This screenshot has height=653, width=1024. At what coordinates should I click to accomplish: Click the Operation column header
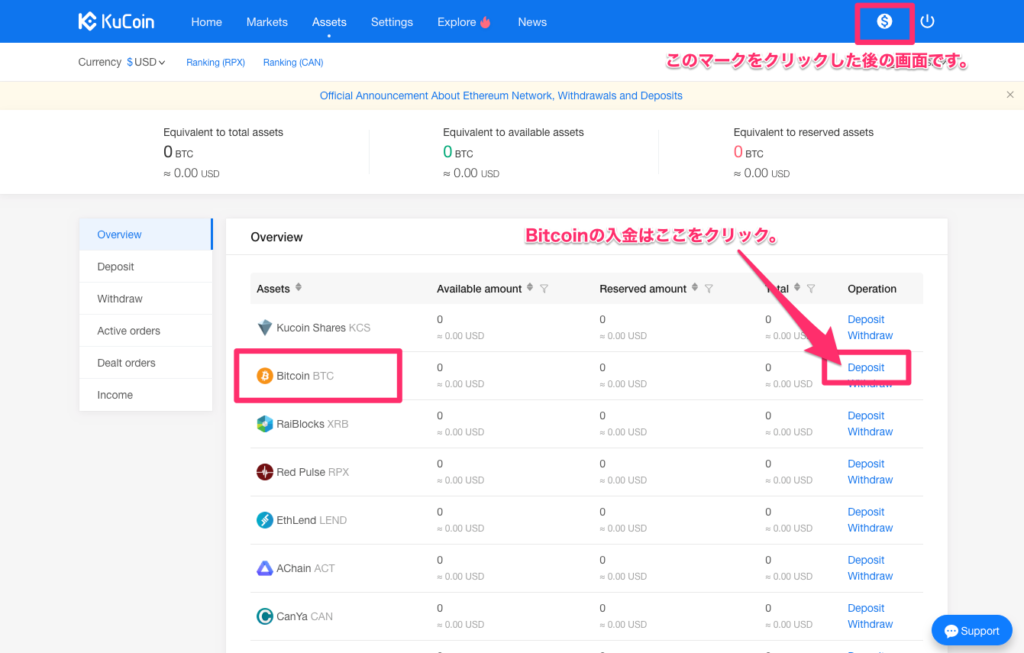click(x=872, y=289)
